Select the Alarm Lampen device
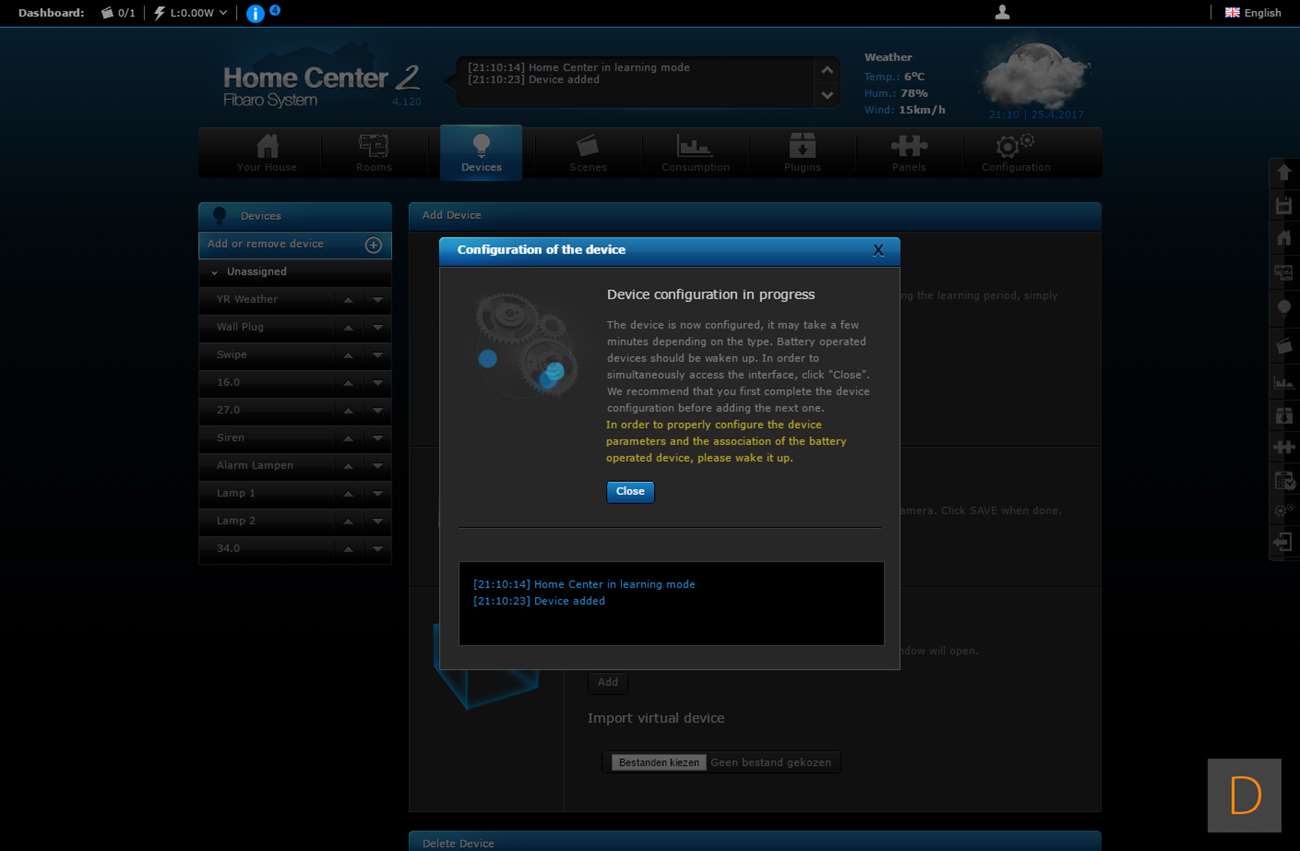Screen dimensions: 1300x851 pos(255,466)
